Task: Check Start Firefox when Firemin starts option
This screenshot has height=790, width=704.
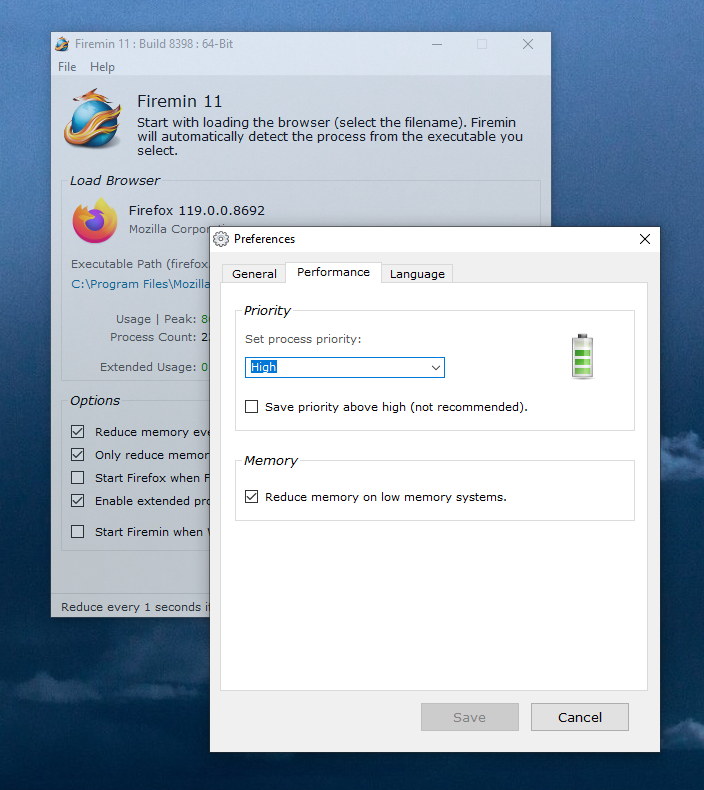Action: 78,478
